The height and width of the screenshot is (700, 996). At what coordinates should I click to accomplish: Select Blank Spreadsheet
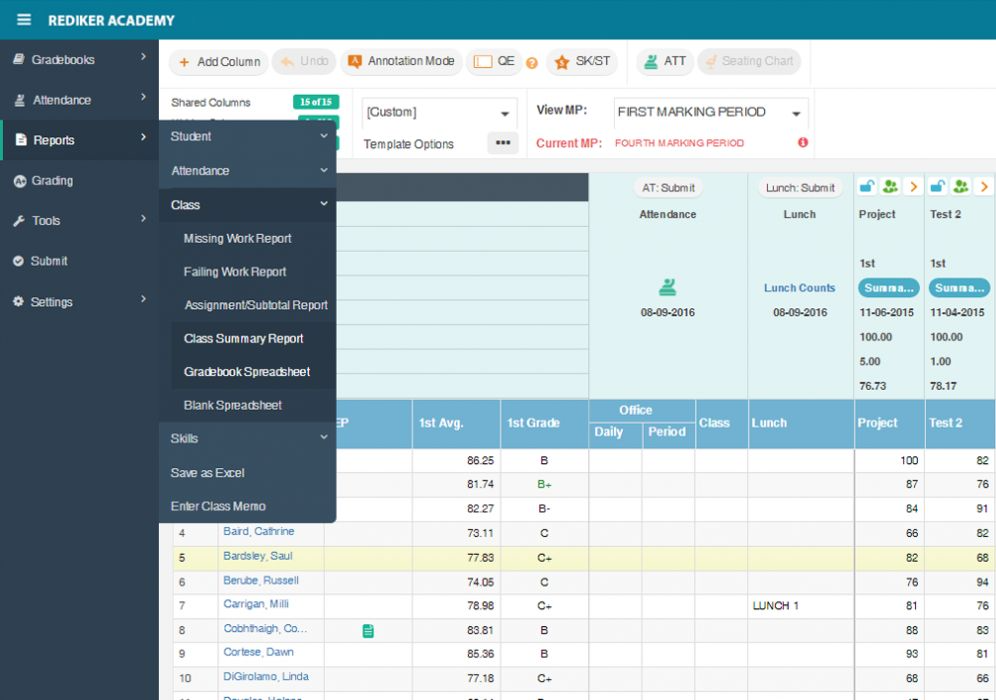[232, 405]
